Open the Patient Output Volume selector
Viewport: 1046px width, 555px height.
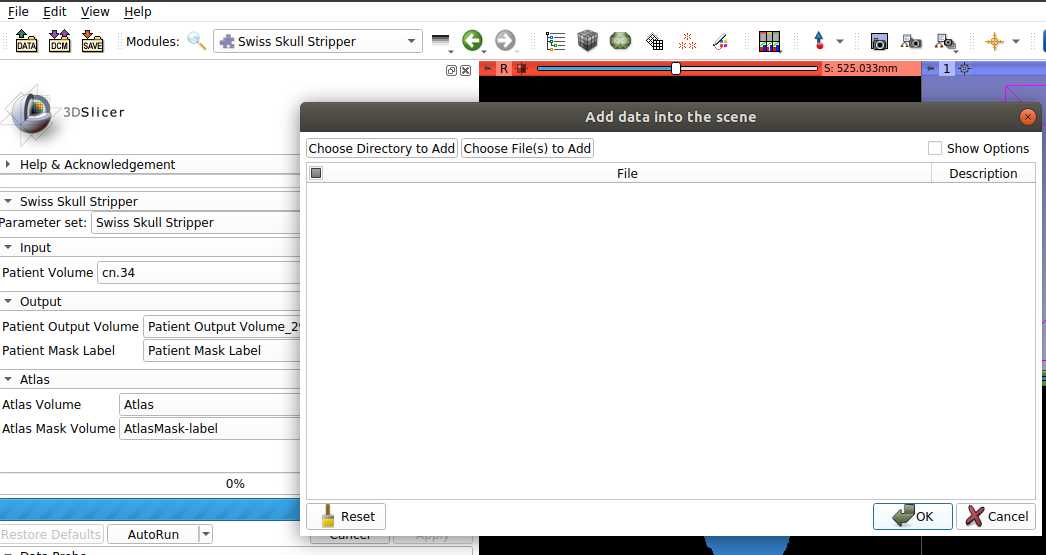(222, 326)
